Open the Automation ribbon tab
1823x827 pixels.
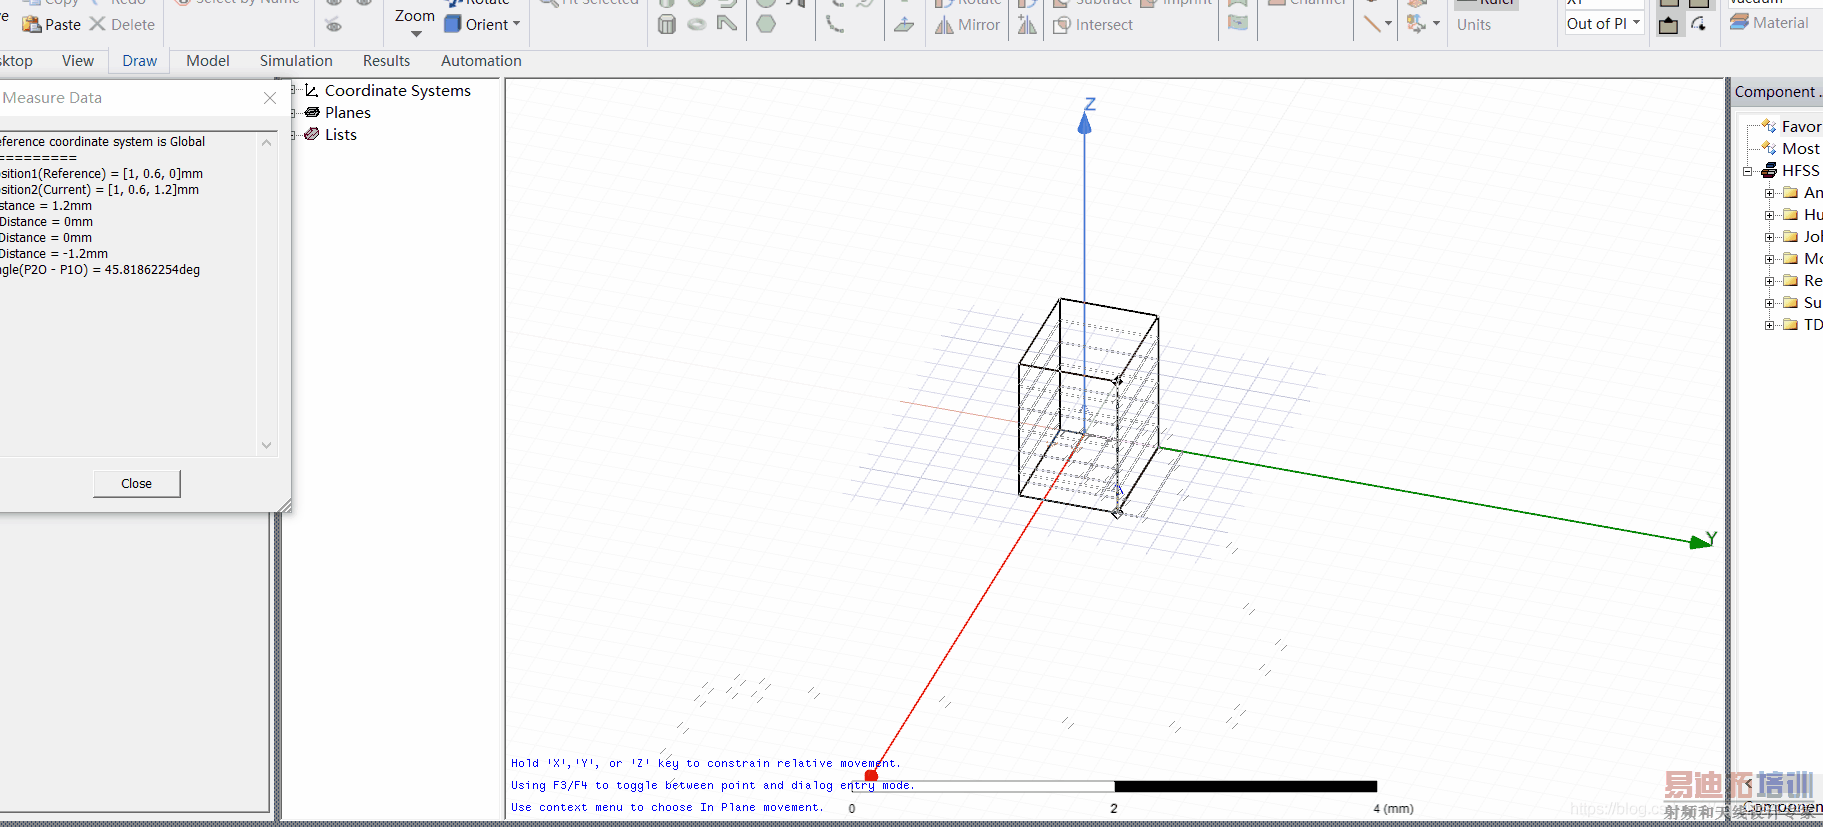tap(481, 61)
